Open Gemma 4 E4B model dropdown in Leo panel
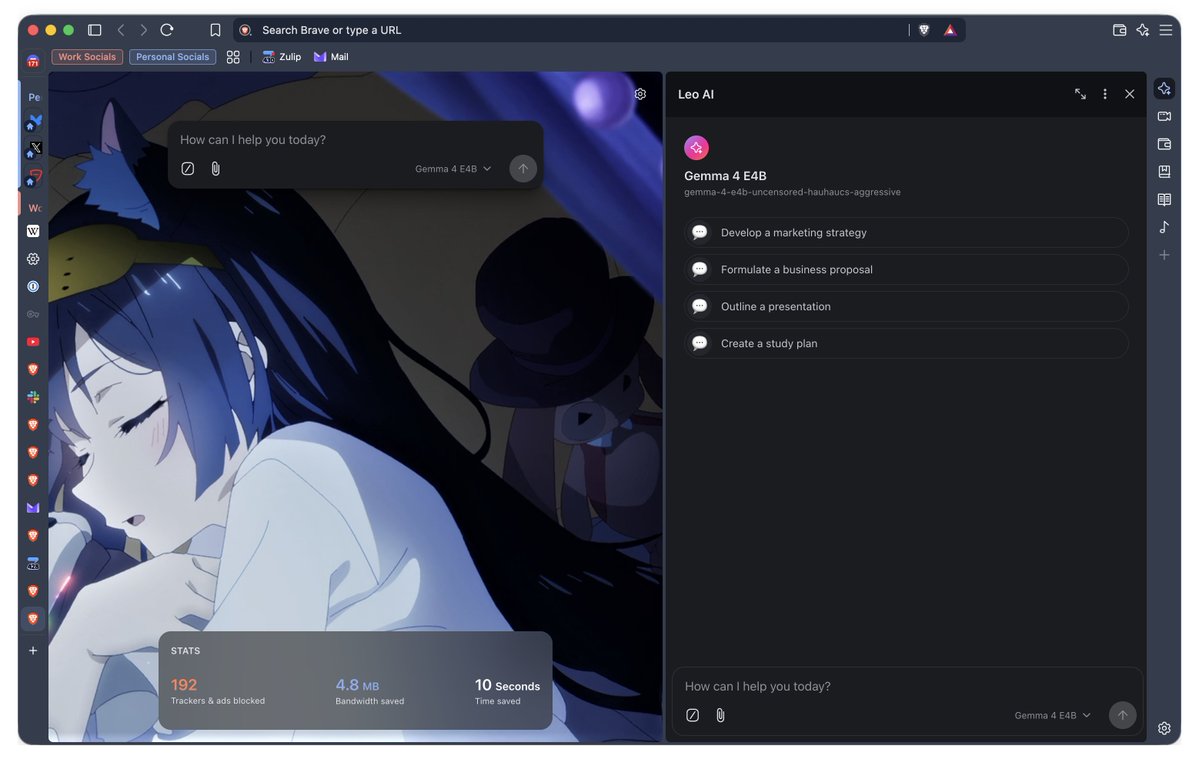1199x766 pixels. pos(1052,716)
